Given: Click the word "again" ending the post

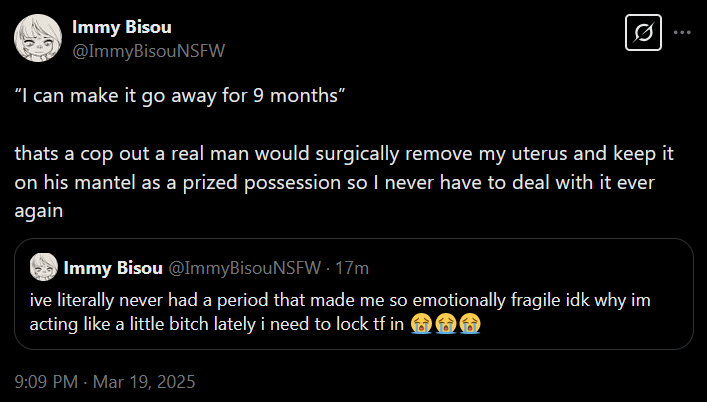Looking at the screenshot, I should pyautogui.click(x=39, y=211).
